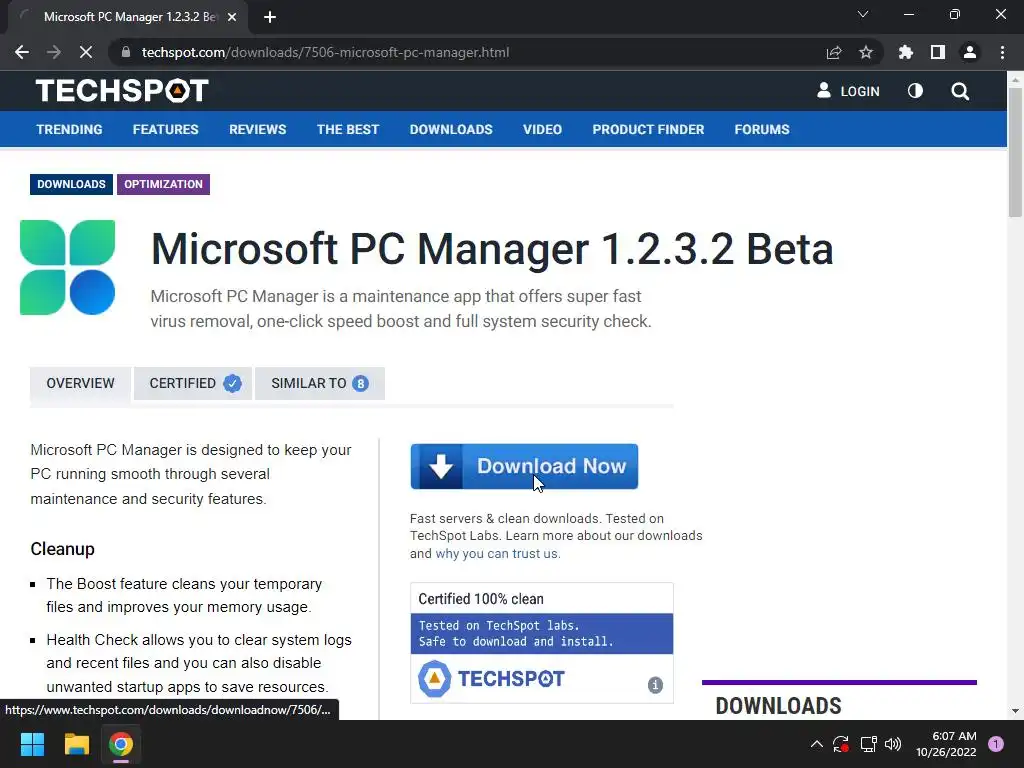
Task: Click the LOGIN user link
Action: 848,91
